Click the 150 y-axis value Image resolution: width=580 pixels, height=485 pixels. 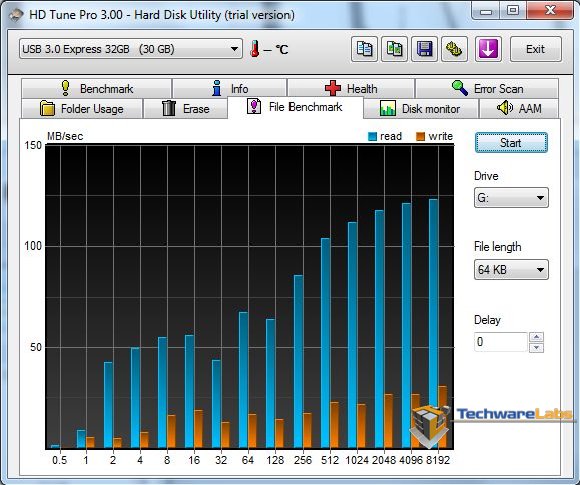pos(33,145)
